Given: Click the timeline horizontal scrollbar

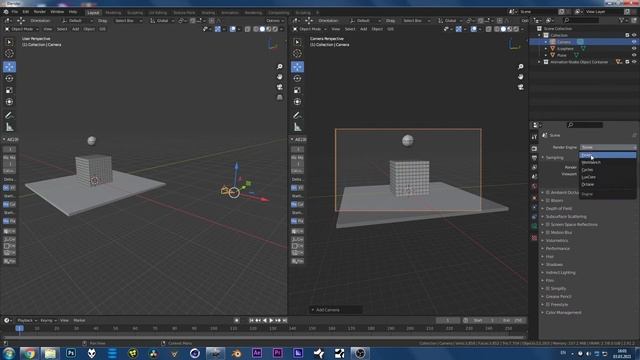Looking at the screenshot, I should [x=263, y=337].
